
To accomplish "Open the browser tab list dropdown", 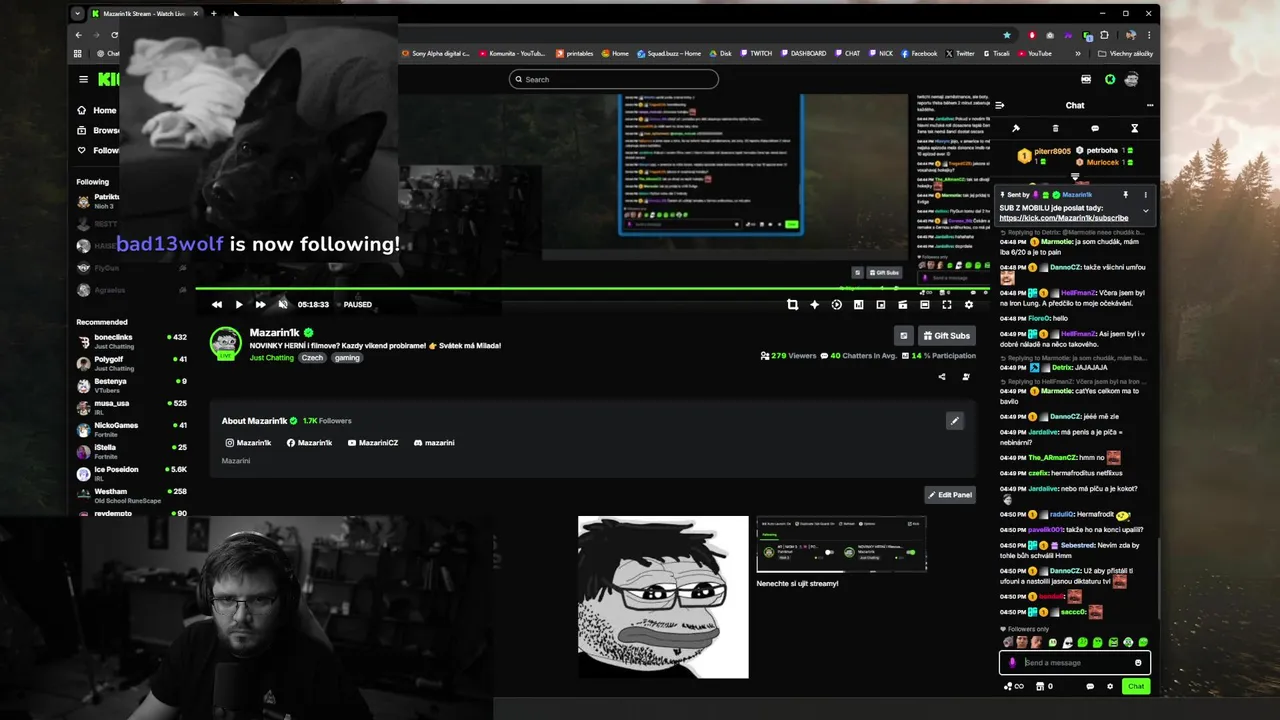I will (78, 14).
